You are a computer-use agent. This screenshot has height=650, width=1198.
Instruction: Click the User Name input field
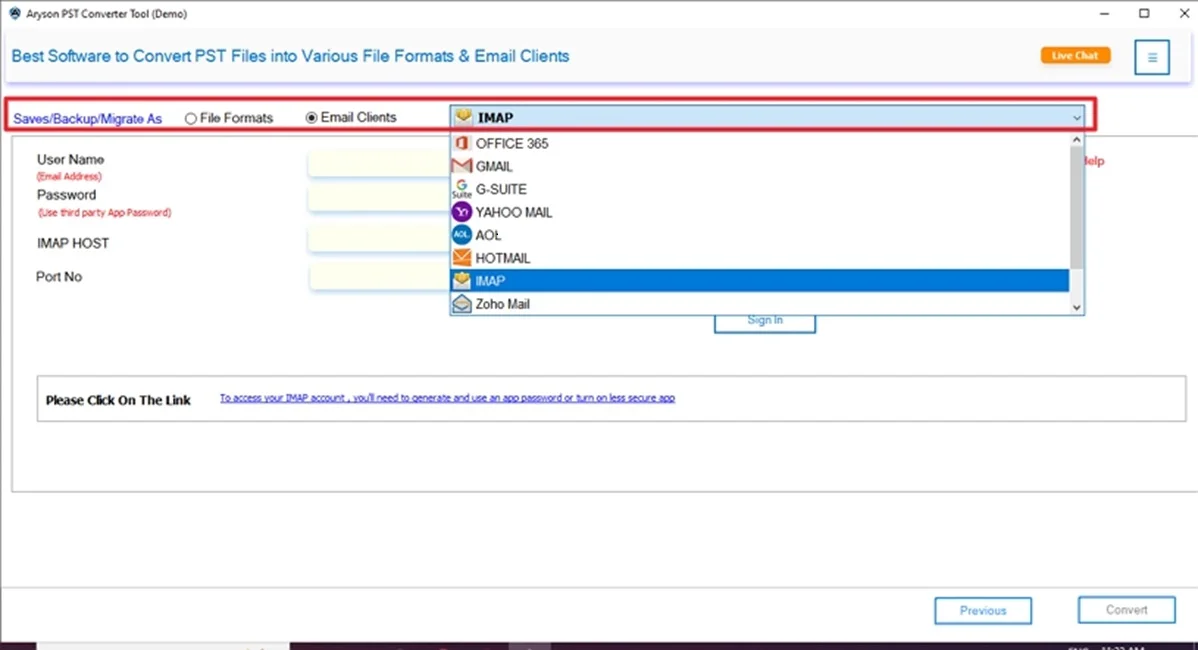click(379, 163)
